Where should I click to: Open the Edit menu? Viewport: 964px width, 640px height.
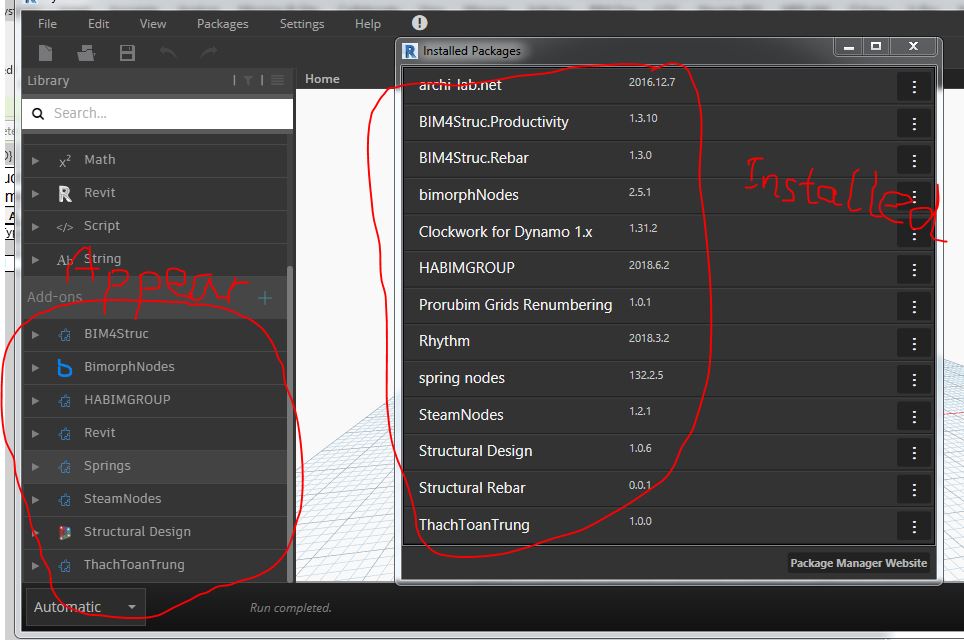(98, 23)
